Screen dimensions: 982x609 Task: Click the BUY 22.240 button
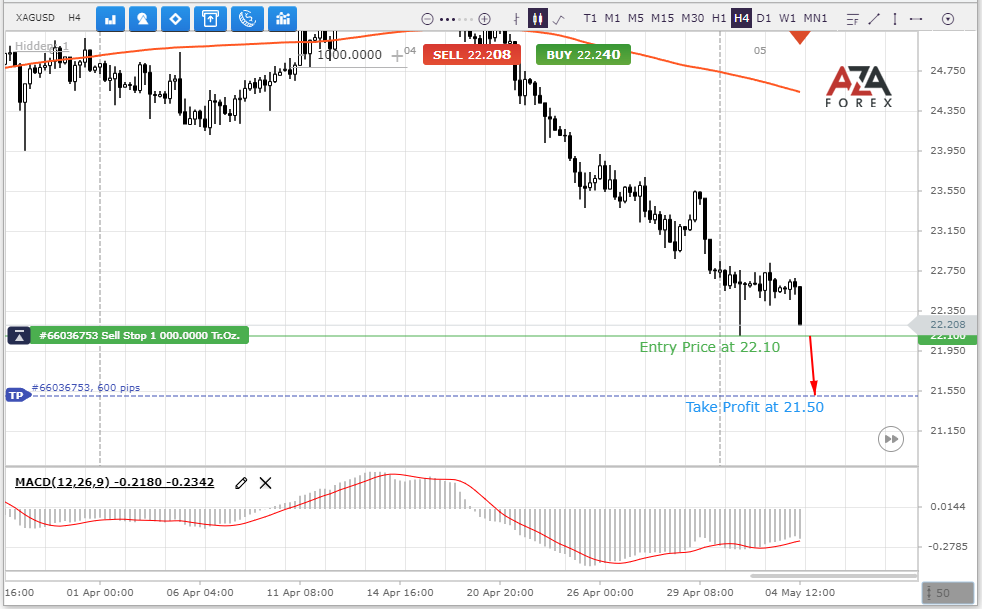(583, 55)
